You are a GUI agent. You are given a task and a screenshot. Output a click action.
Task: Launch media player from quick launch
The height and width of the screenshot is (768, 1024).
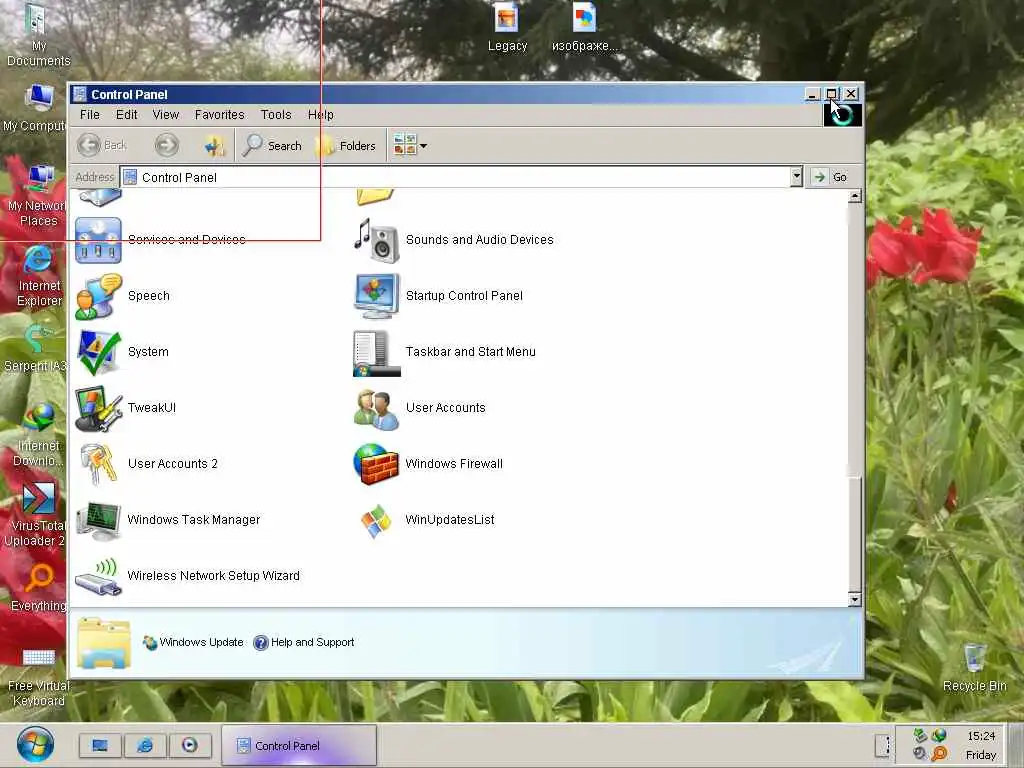tap(190, 745)
